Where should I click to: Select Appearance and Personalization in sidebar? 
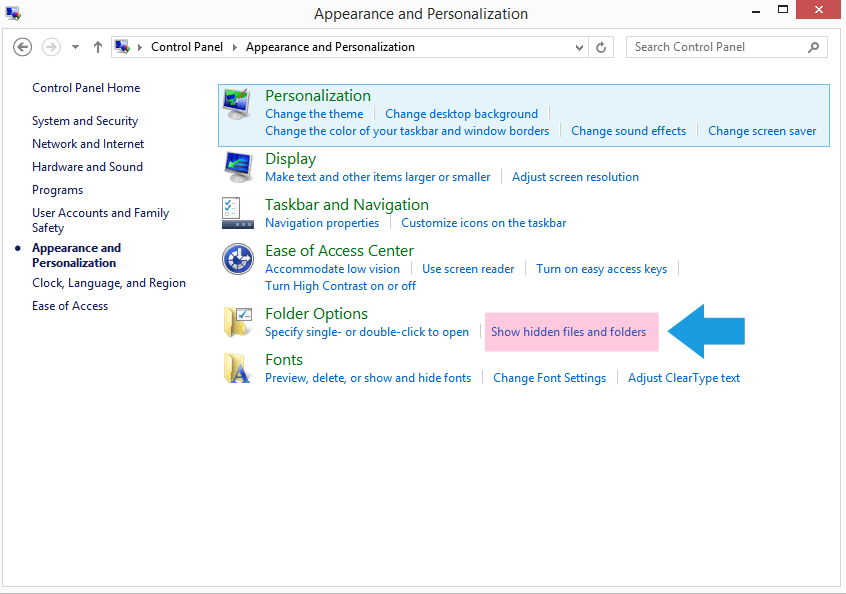coord(77,255)
